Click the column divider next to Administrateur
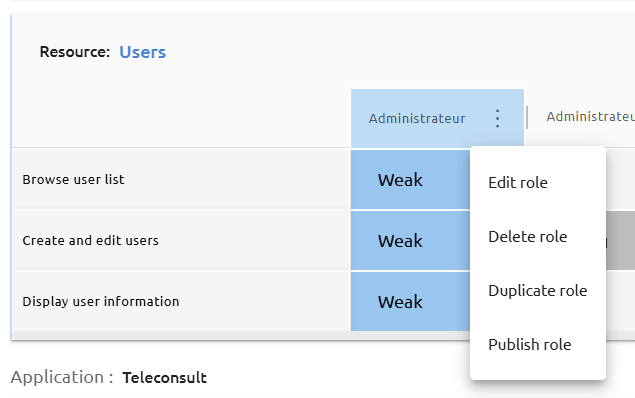 tap(527, 117)
